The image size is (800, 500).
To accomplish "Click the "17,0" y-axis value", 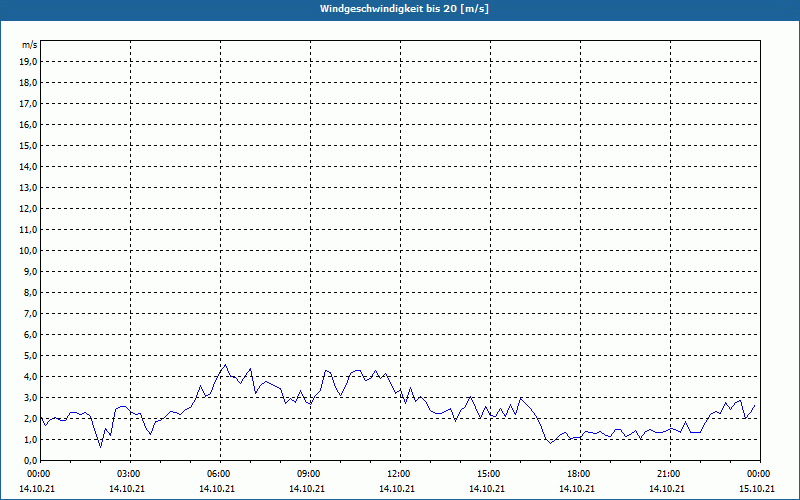I will [x=28, y=104].
